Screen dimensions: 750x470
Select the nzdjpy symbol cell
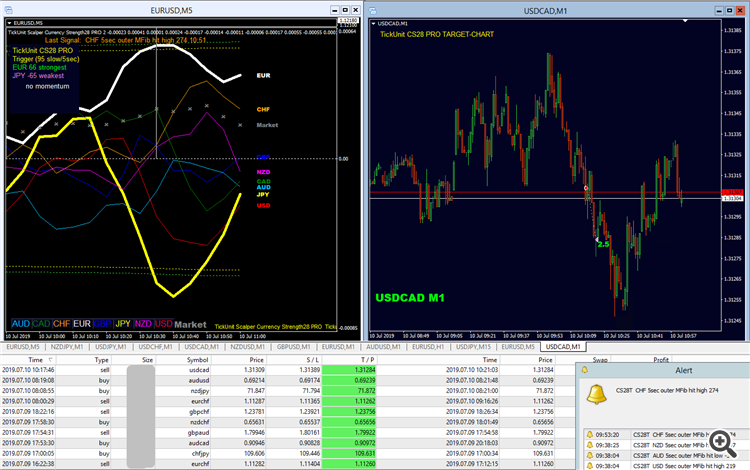[200, 391]
